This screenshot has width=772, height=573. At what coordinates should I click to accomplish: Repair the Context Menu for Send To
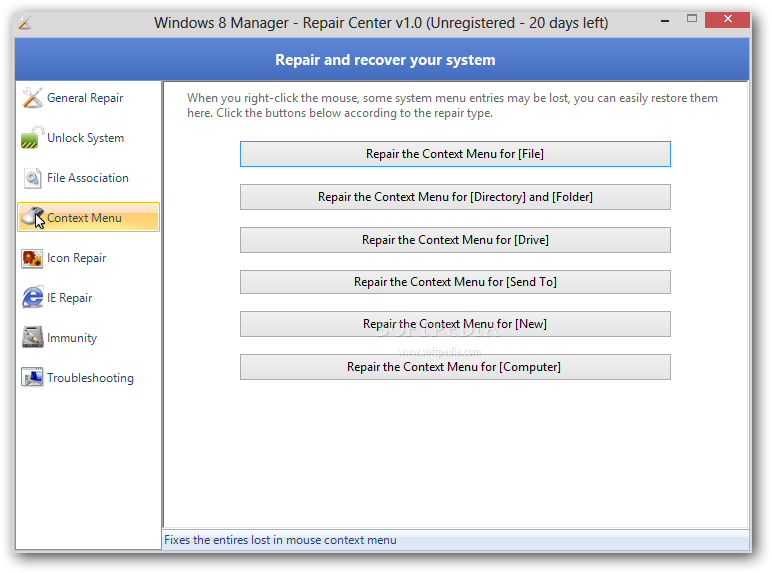[455, 282]
